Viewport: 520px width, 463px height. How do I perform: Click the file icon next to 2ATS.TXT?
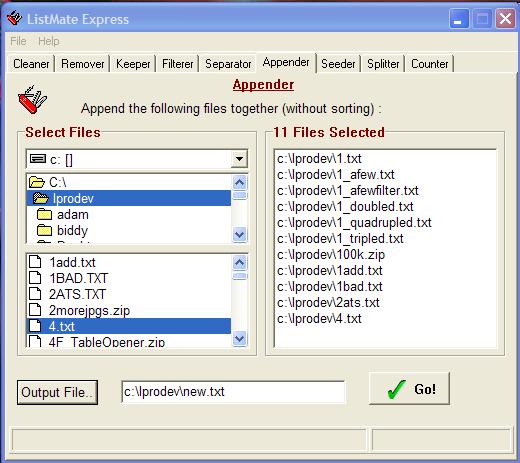pyautogui.click(x=35, y=294)
